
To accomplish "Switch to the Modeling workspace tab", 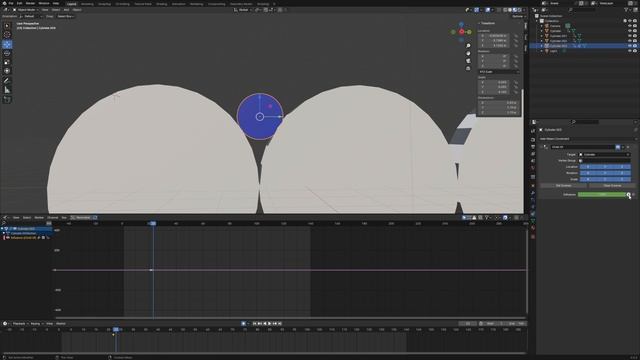I will click(87, 4).
